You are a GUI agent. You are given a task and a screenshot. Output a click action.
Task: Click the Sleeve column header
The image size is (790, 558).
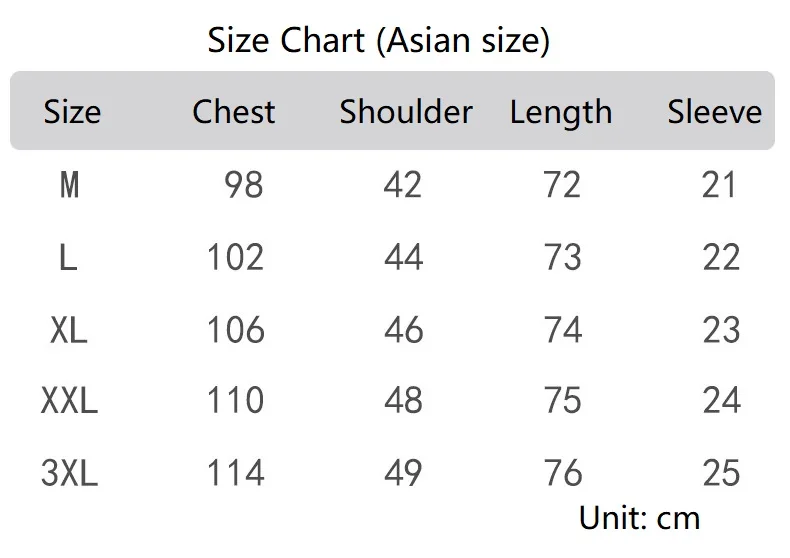coord(714,112)
